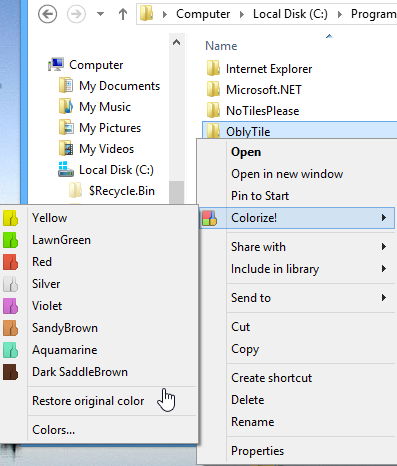Click the My Pictures folder icon
Screen dimensions: 397x466
click(66, 127)
